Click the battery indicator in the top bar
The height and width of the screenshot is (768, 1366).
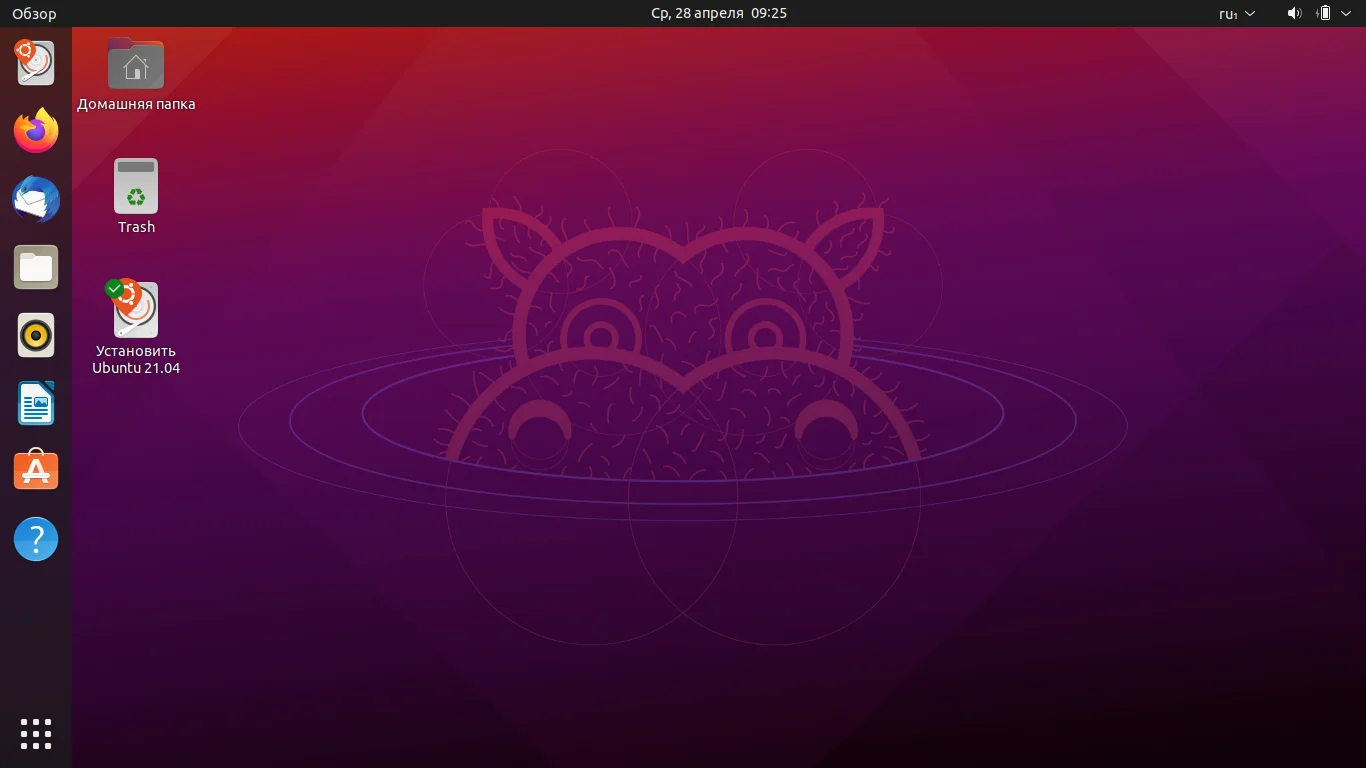tap(1322, 13)
